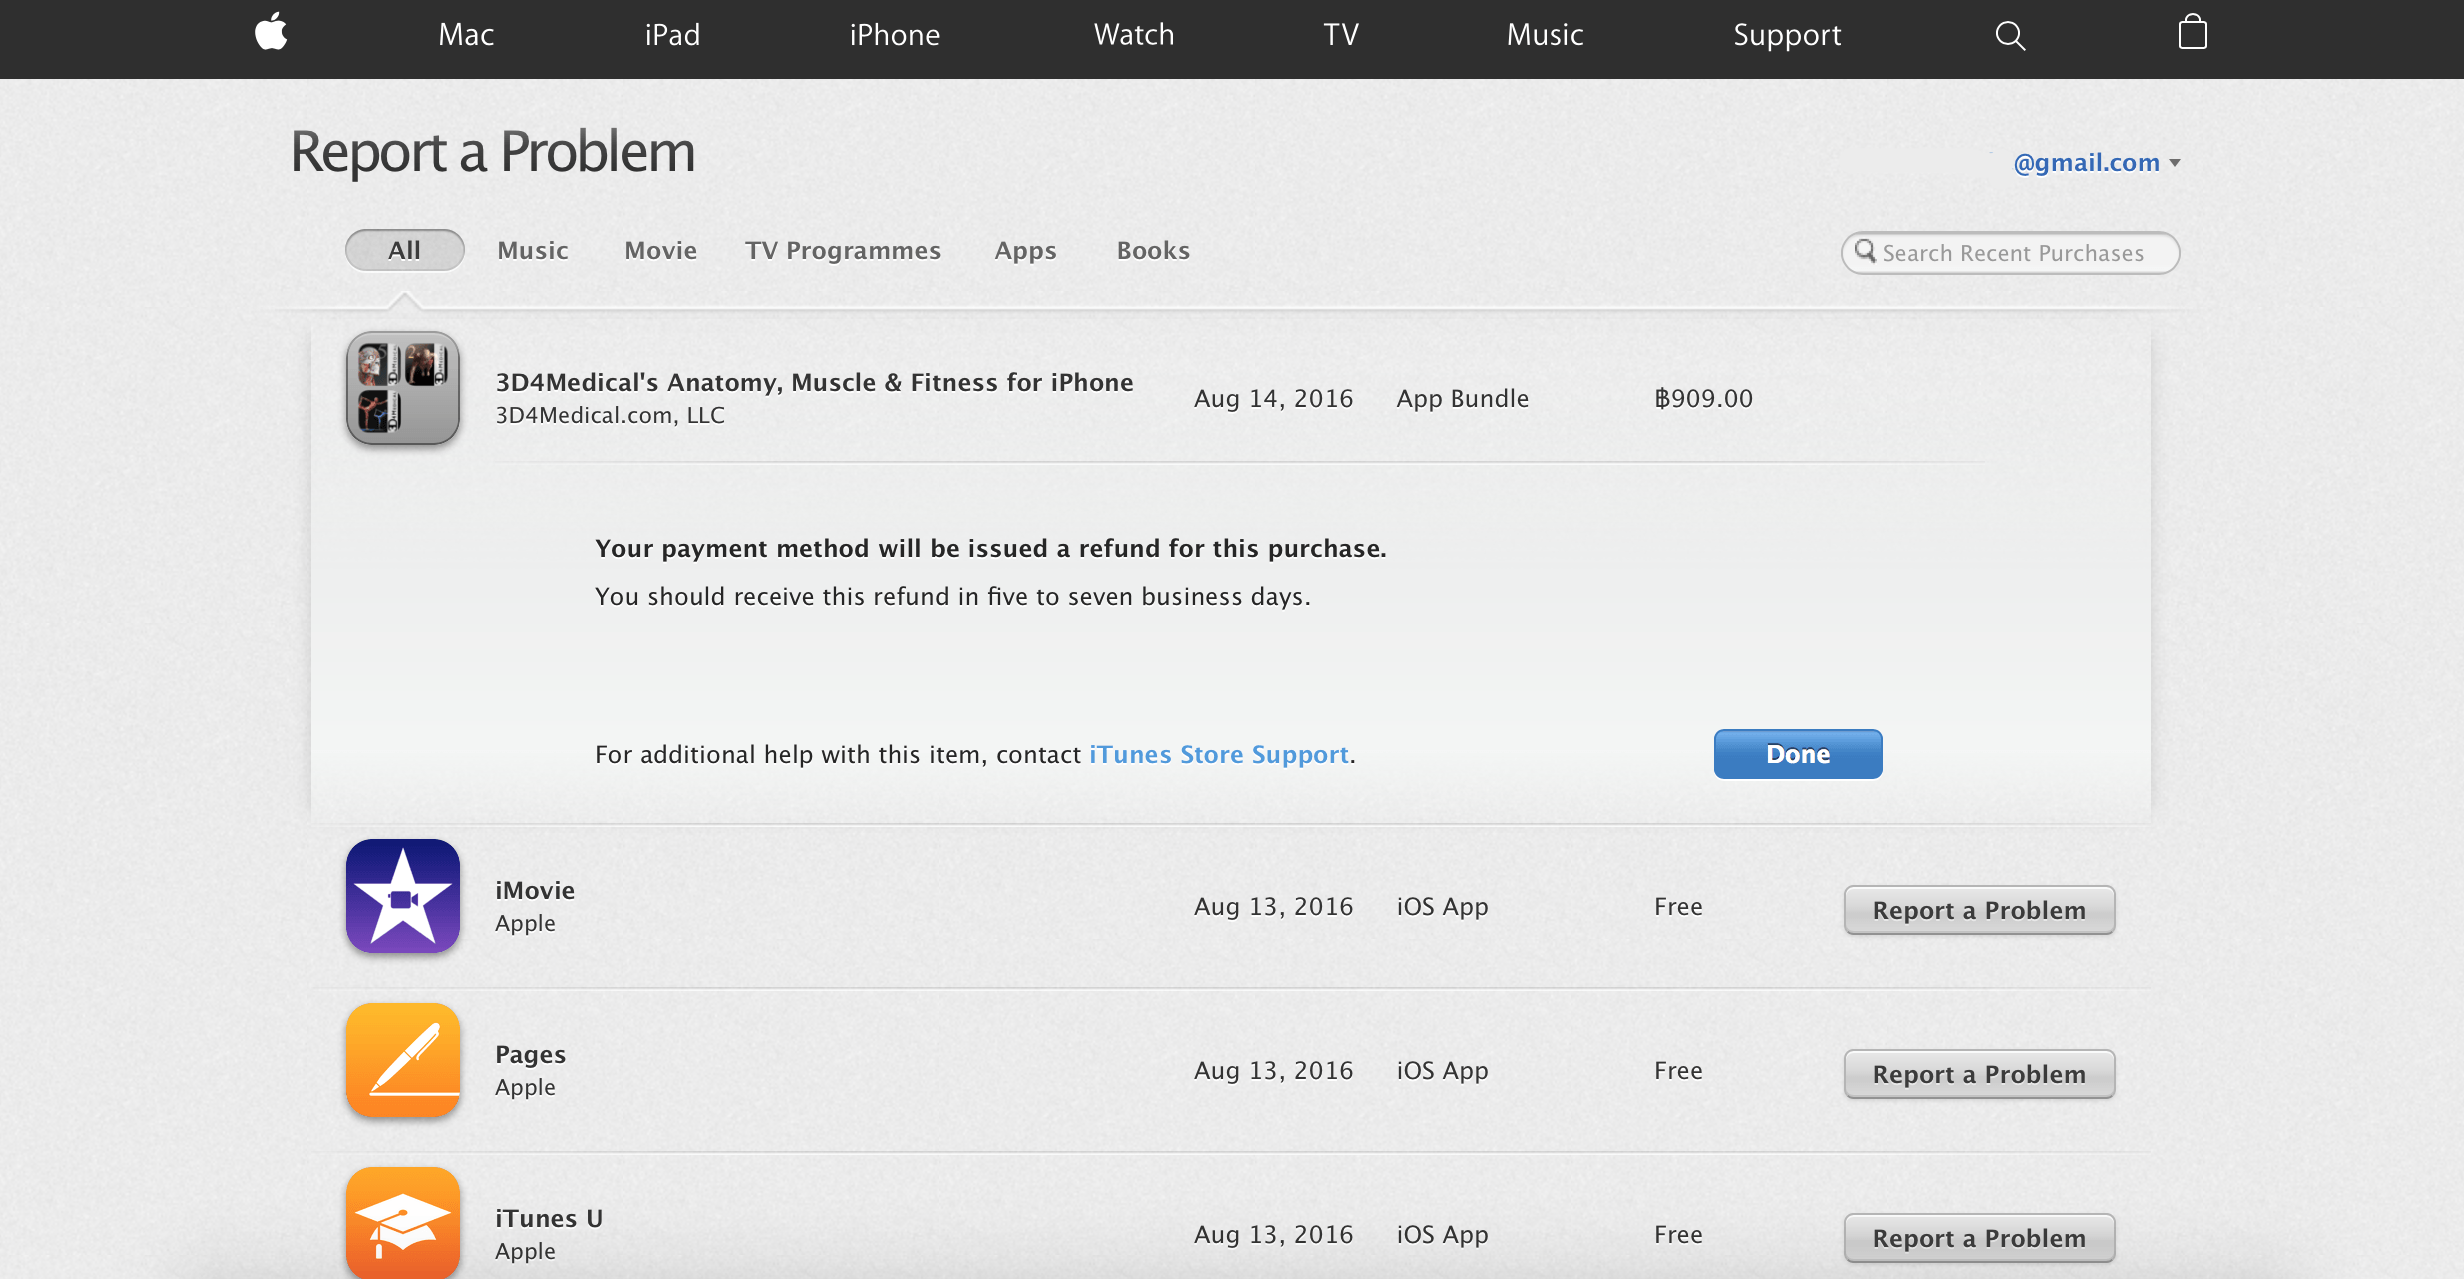Click the iTunes U app icon
The height and width of the screenshot is (1279, 2464).
[403, 1225]
